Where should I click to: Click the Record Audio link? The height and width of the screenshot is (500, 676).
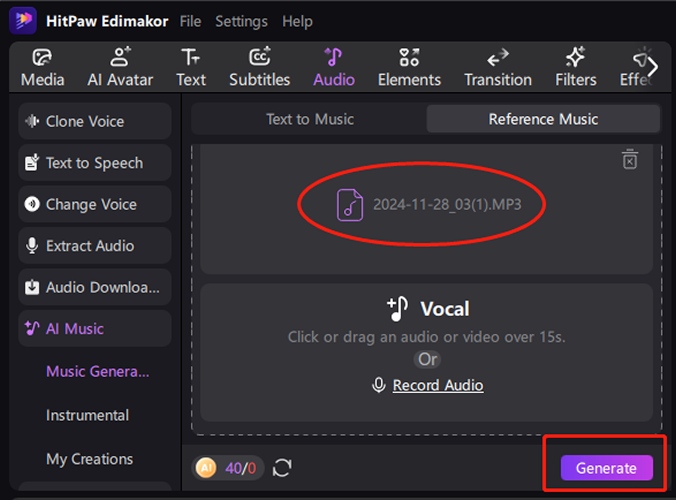(438, 385)
